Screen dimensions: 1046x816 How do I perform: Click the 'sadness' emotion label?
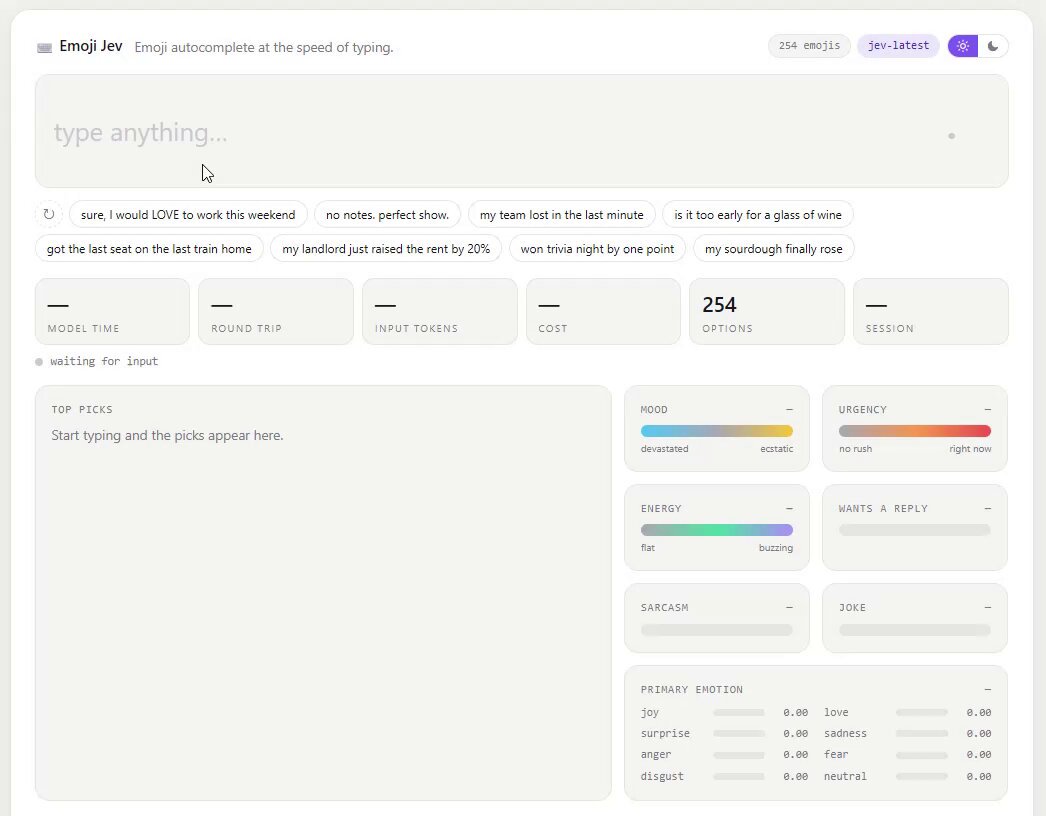click(845, 733)
